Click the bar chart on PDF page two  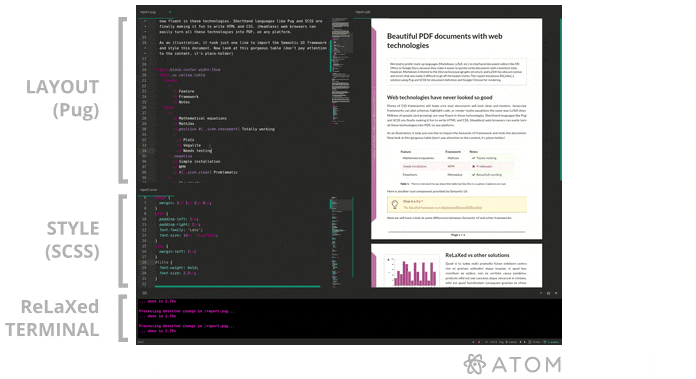click(411, 271)
